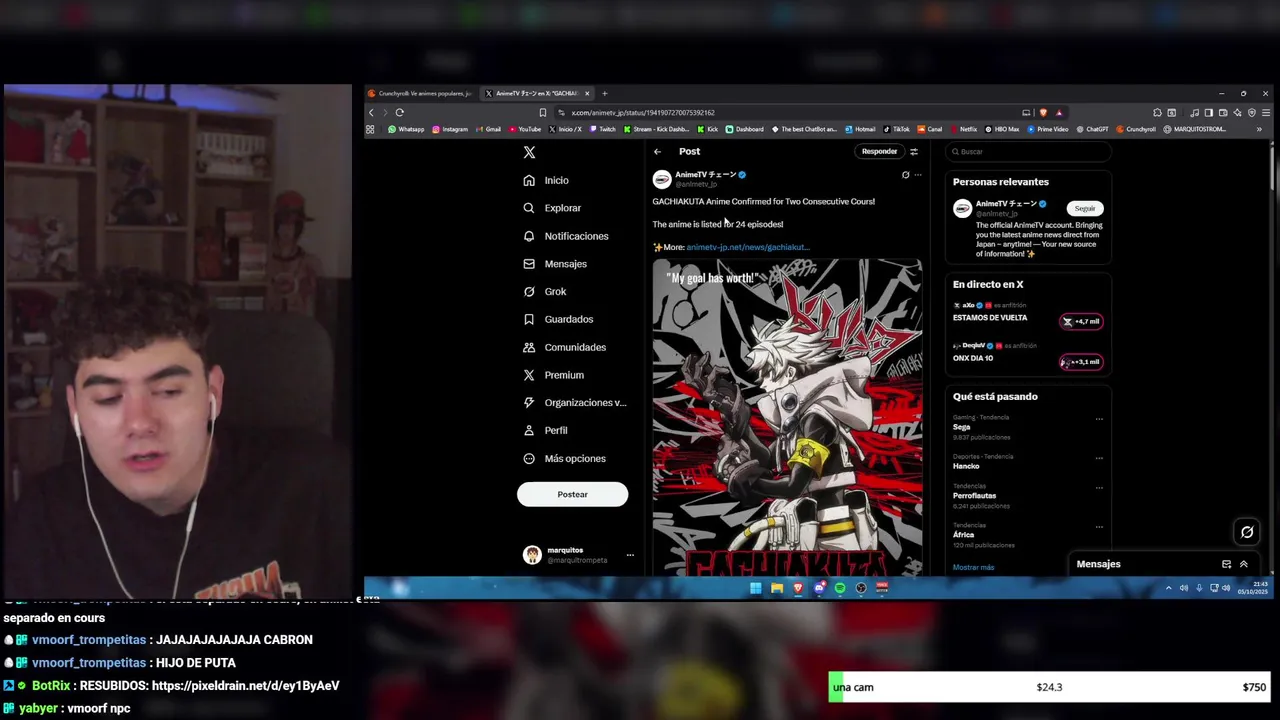Open Guardados bookmarks
The width and height of the screenshot is (1280, 720).
click(558, 319)
